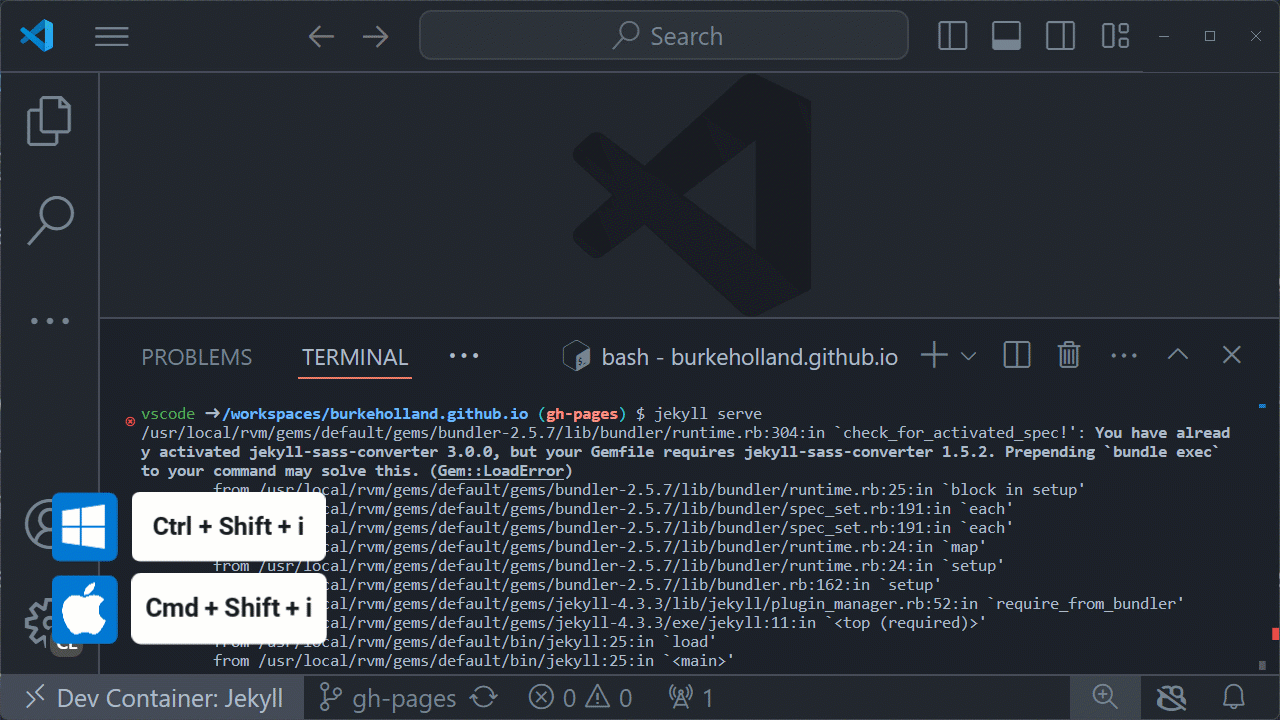Toggle the secondary sidebar visibility
Screen dimensions: 1280x720
click(x=1060, y=35)
